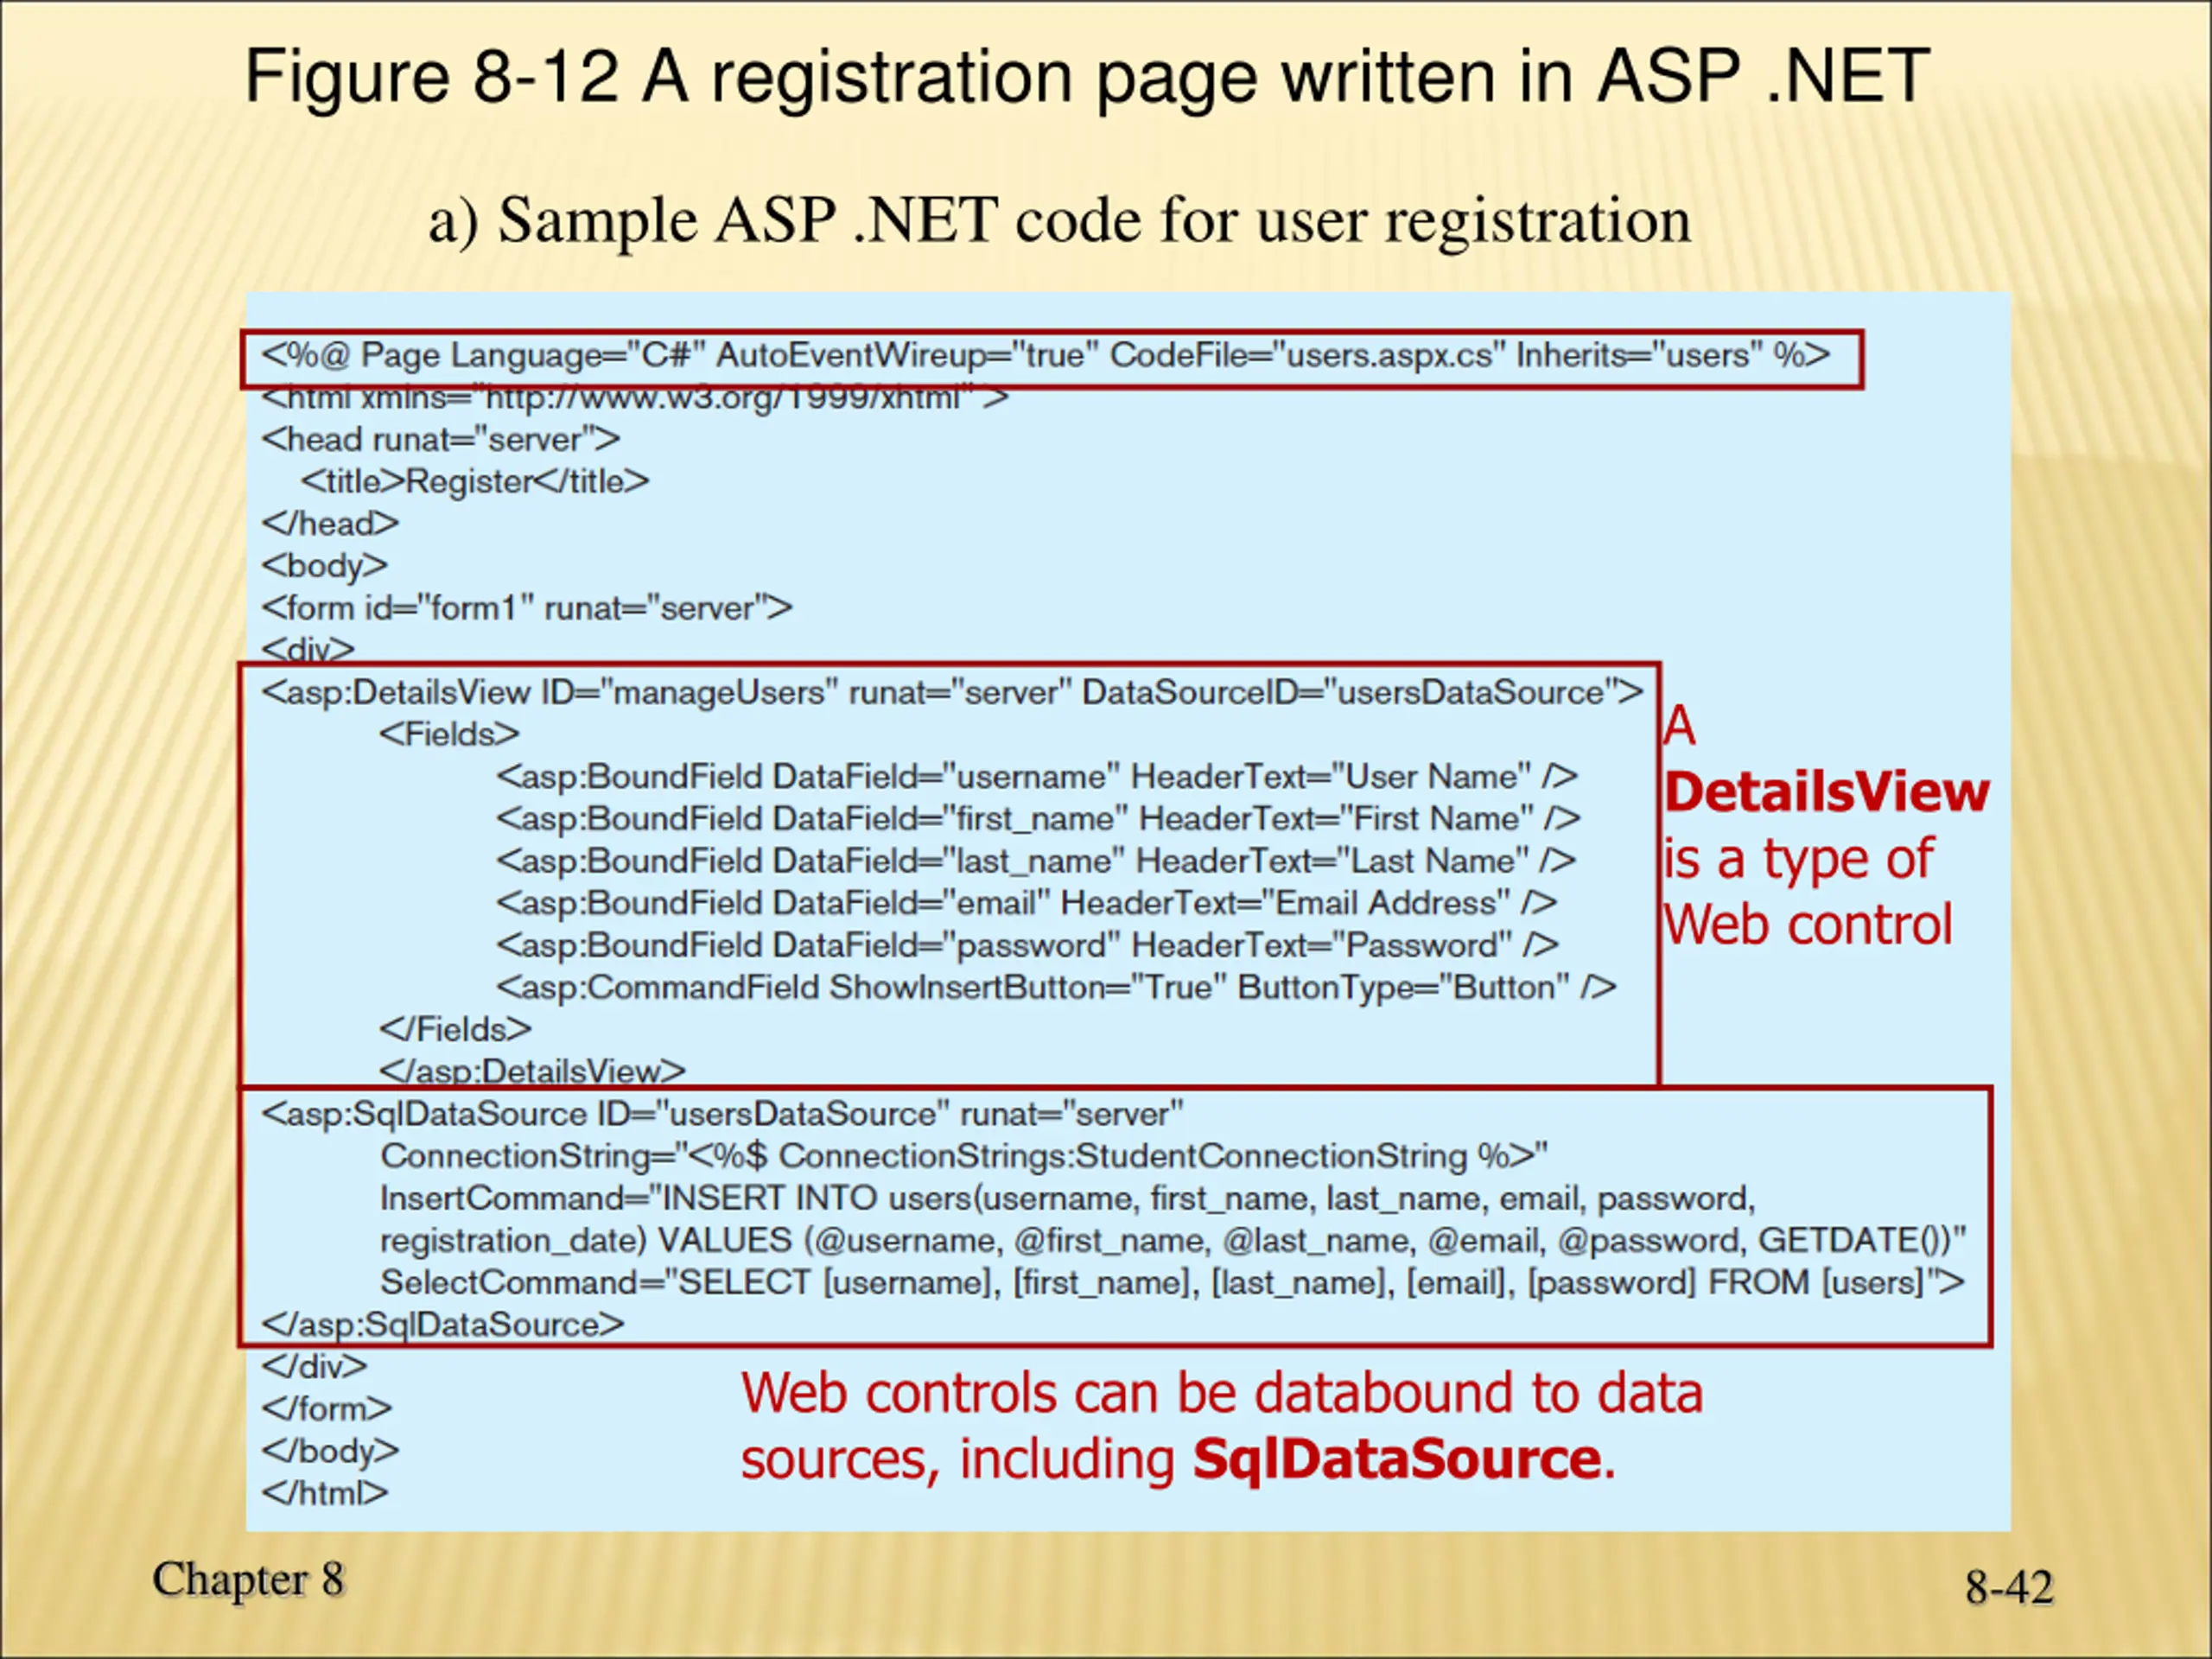Click the BoundField line with DataField="email"

[1027, 903]
